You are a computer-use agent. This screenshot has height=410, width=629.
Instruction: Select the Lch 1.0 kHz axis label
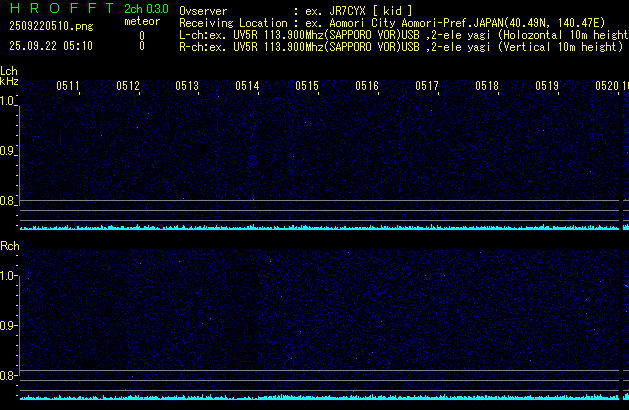point(9,101)
